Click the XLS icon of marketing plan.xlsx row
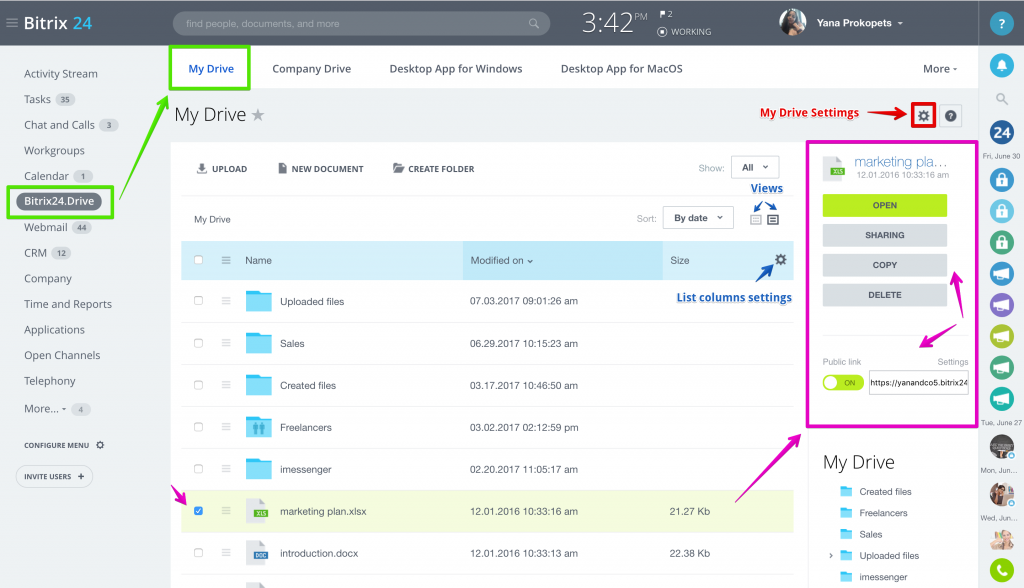 [259, 511]
